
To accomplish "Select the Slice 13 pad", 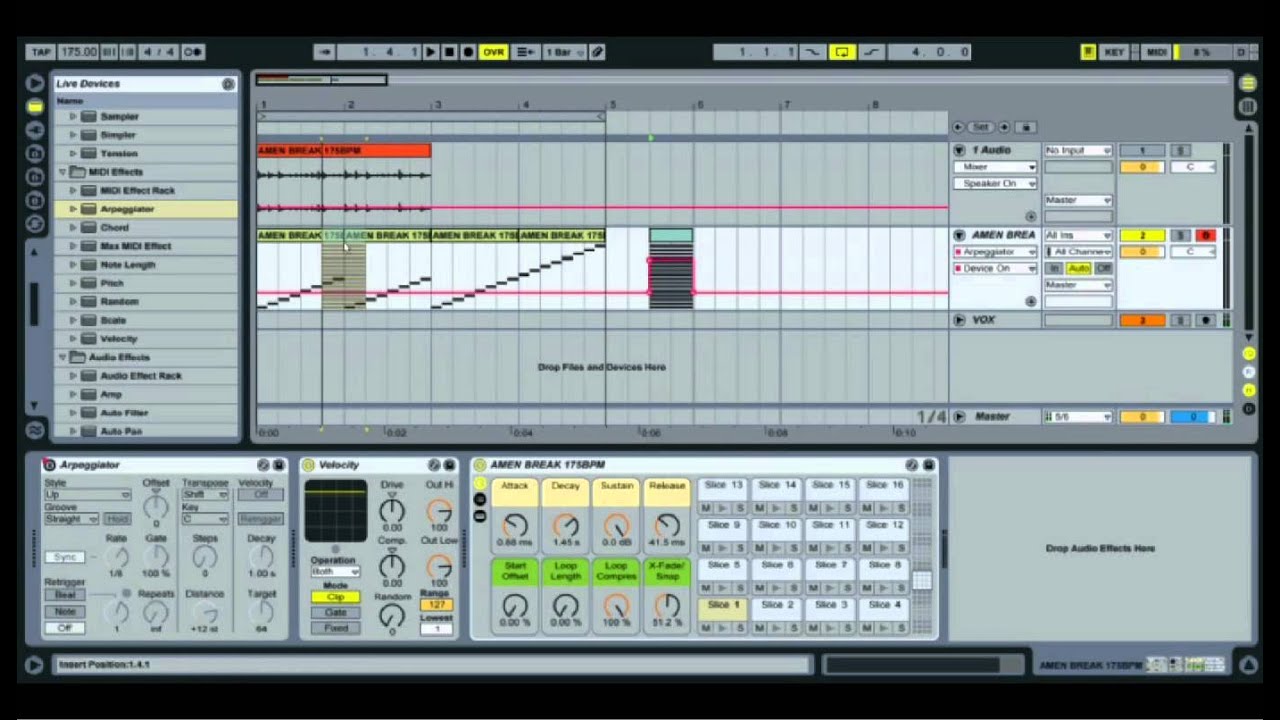I will [x=723, y=485].
